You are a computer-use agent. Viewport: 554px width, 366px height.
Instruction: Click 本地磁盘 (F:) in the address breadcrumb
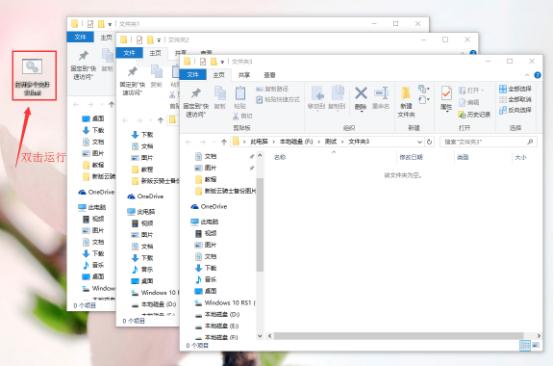tap(296, 142)
